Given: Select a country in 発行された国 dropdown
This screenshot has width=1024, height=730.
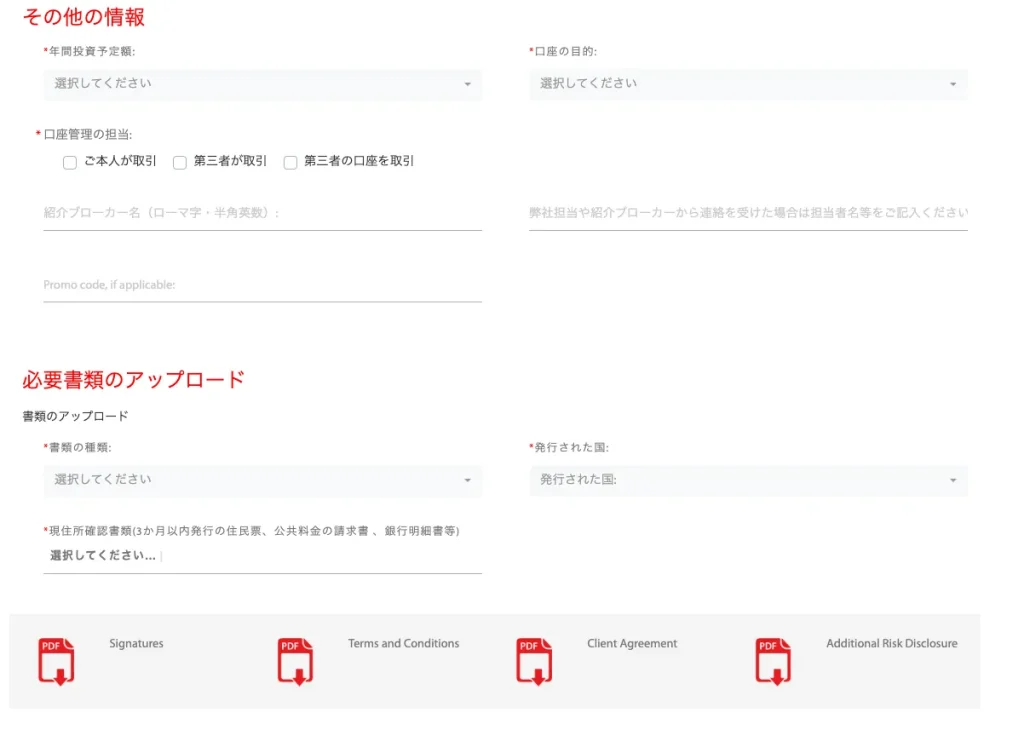Looking at the screenshot, I should (748, 480).
